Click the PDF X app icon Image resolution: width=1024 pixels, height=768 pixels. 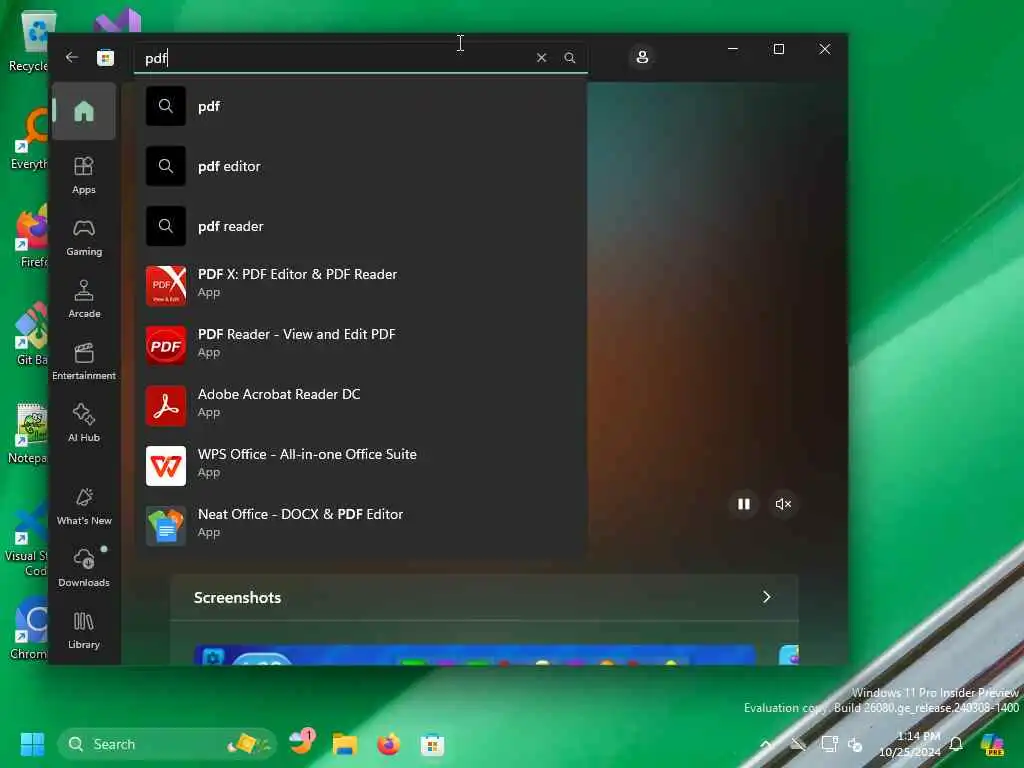click(x=166, y=285)
